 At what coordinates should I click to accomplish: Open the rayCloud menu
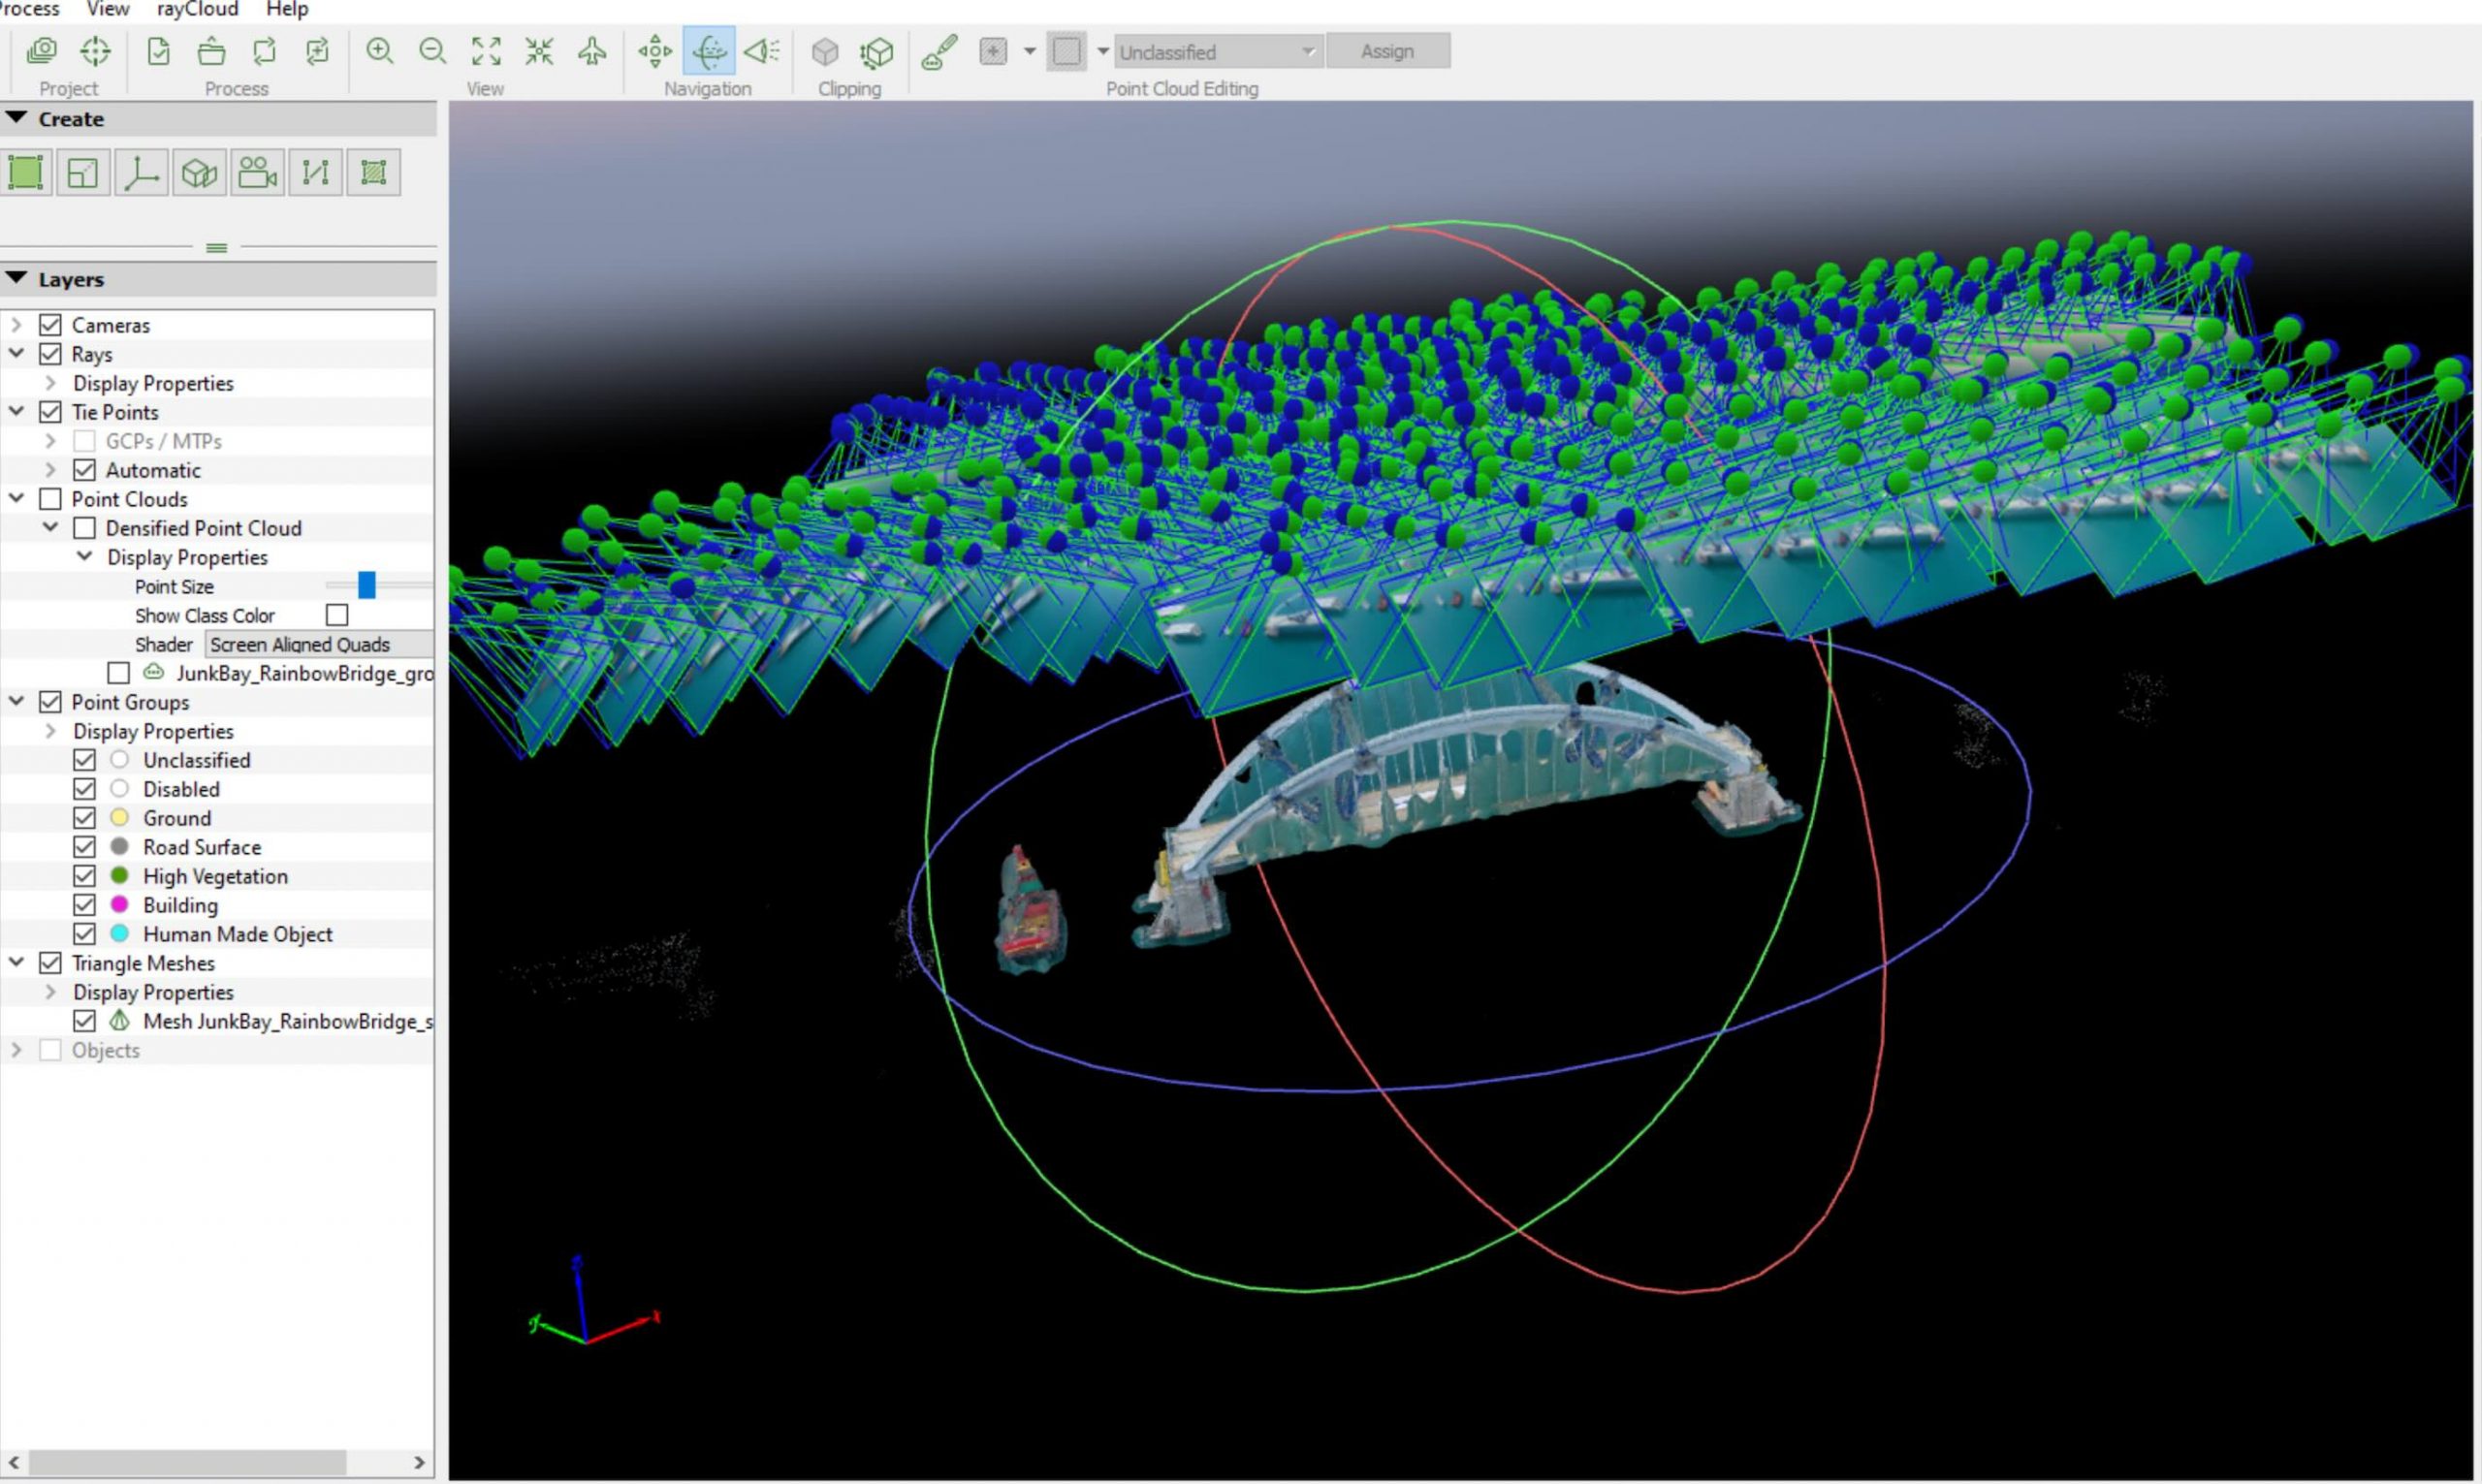[197, 9]
